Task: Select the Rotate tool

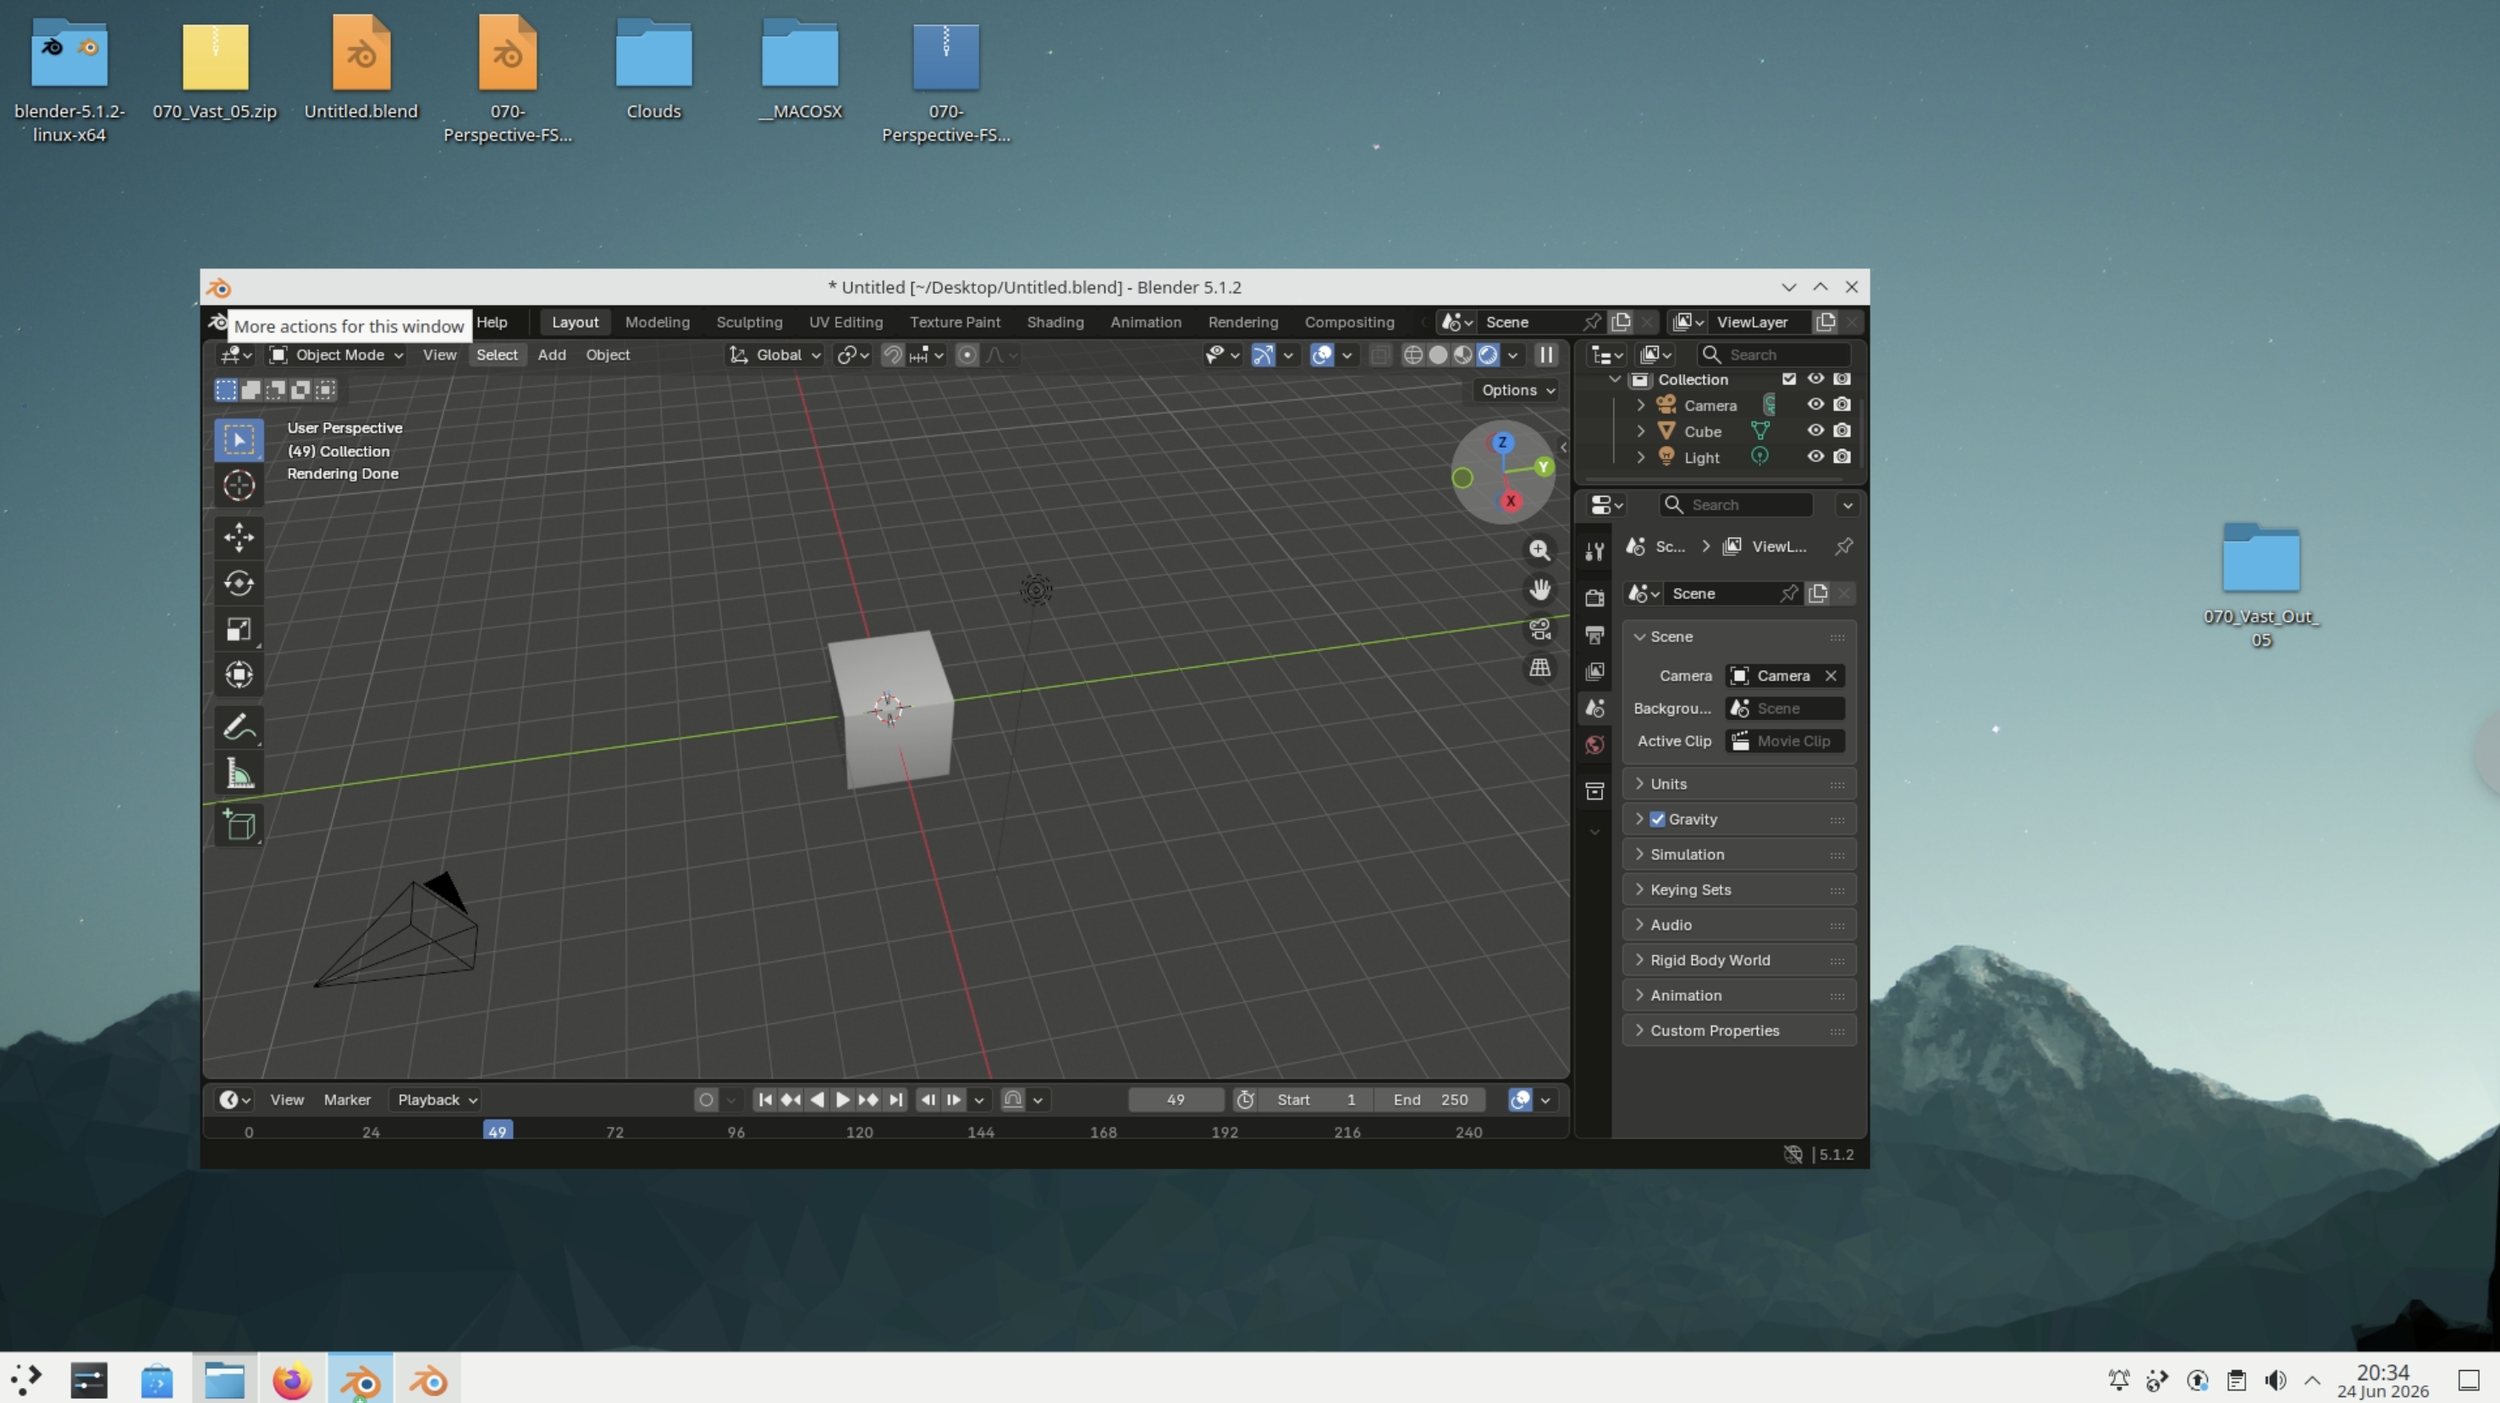Action: coord(238,583)
